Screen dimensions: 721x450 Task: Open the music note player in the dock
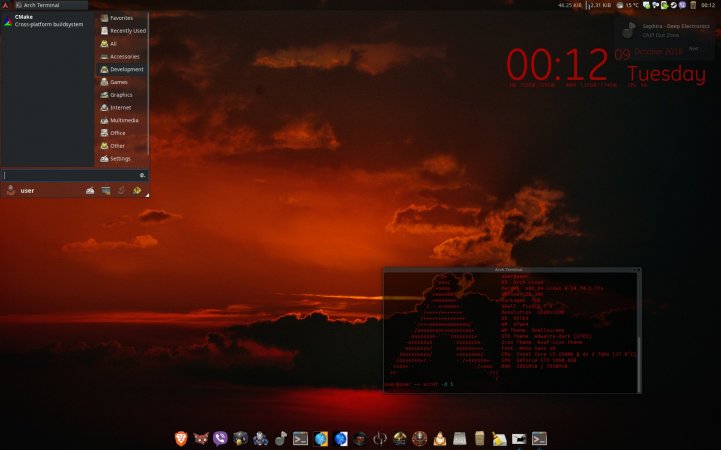(x=280, y=439)
